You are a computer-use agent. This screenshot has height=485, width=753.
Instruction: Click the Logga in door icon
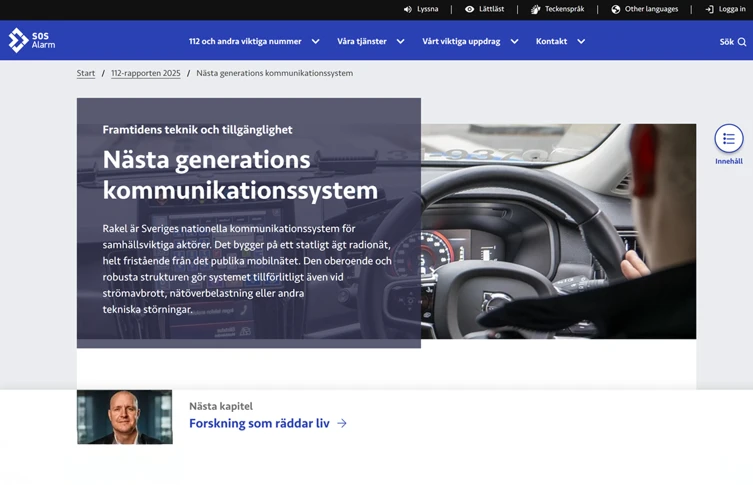coord(709,9)
